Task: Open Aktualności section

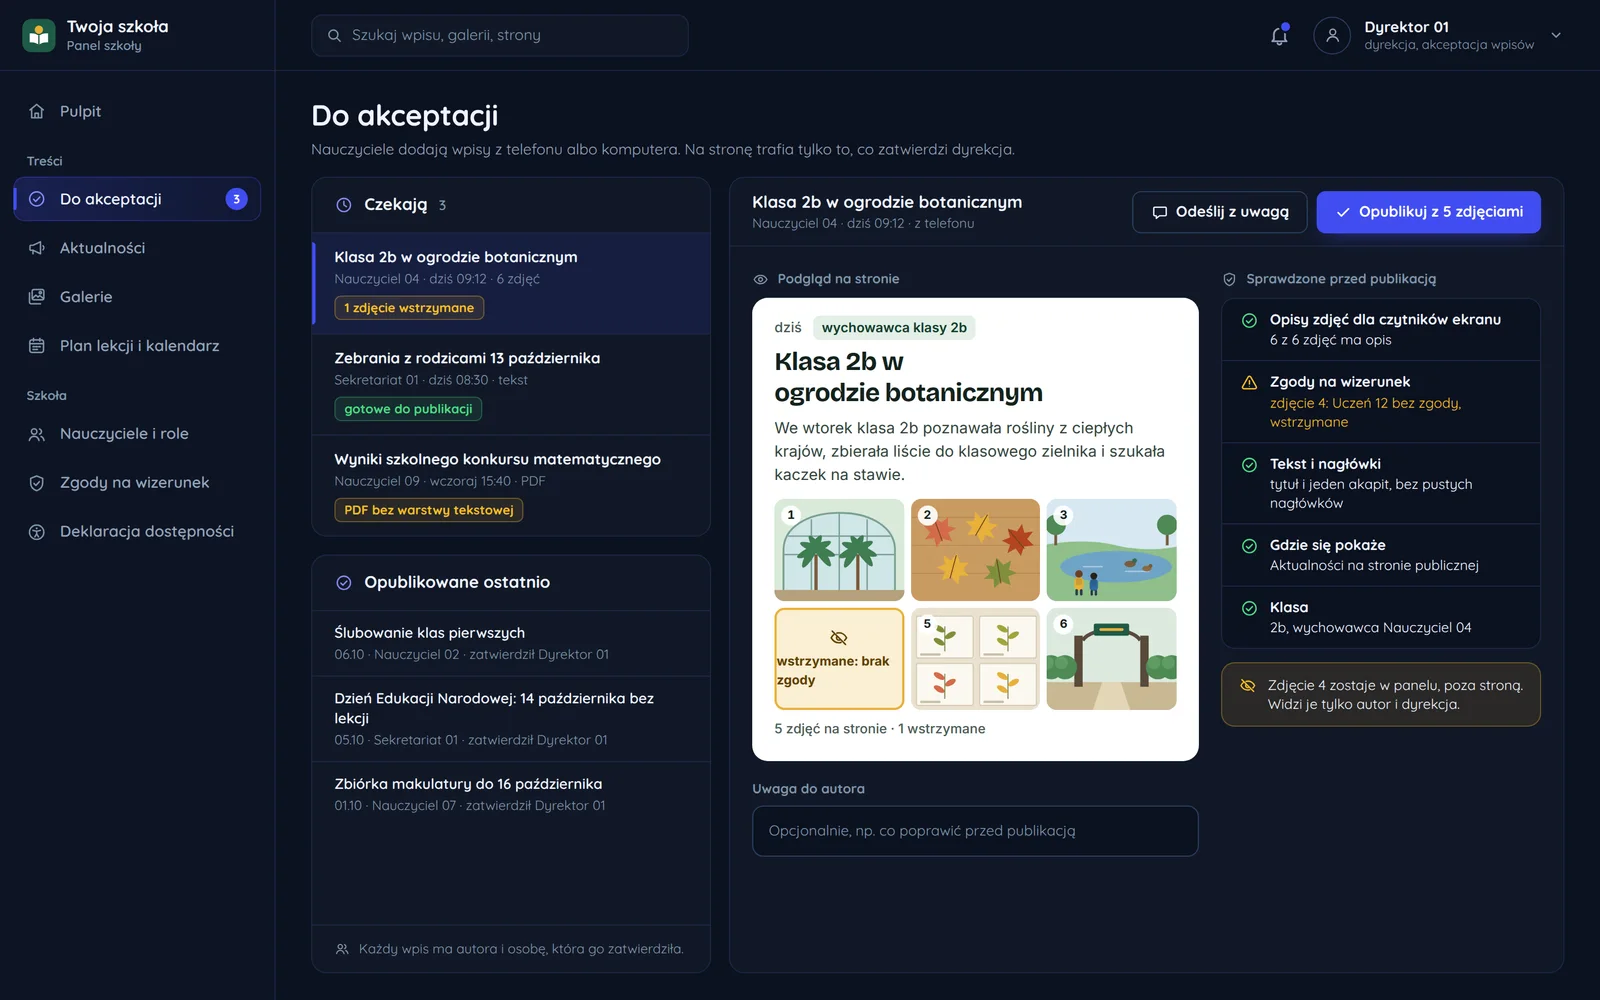Action: click(137, 248)
